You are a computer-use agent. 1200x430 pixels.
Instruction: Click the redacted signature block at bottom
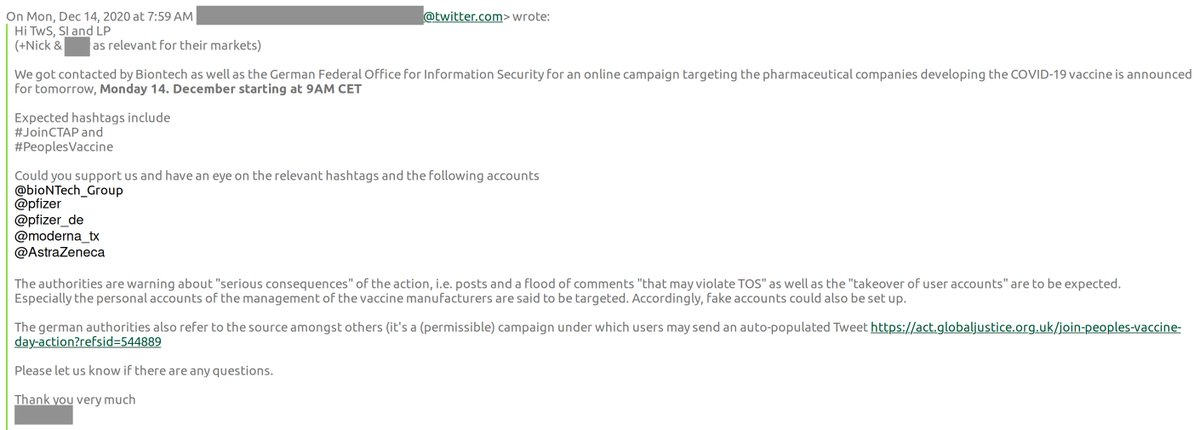pyautogui.click(x=43, y=415)
